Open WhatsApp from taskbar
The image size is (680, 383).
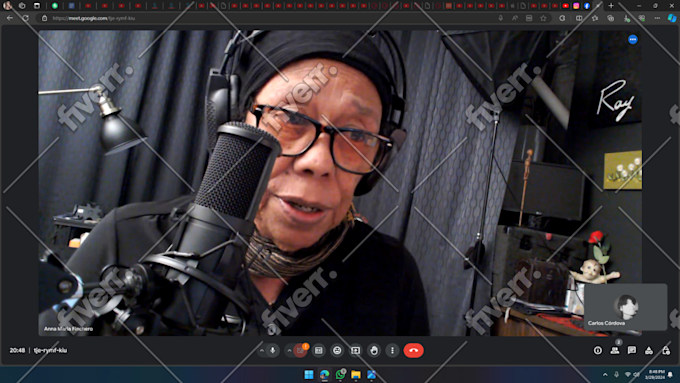340,375
